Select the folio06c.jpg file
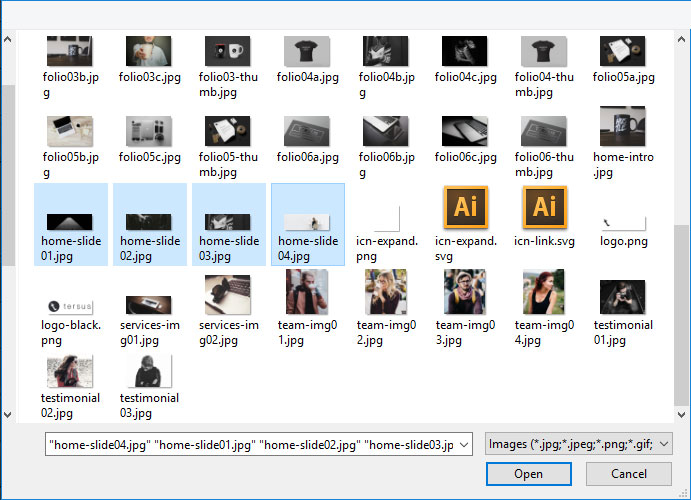Viewport: 691px width, 500px height. click(x=465, y=139)
